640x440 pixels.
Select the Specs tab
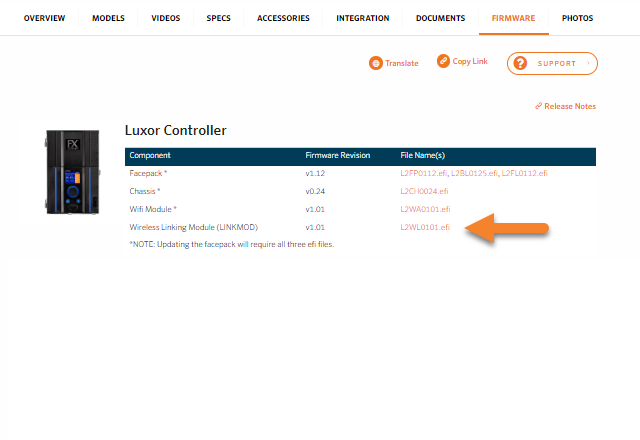pyautogui.click(x=218, y=18)
